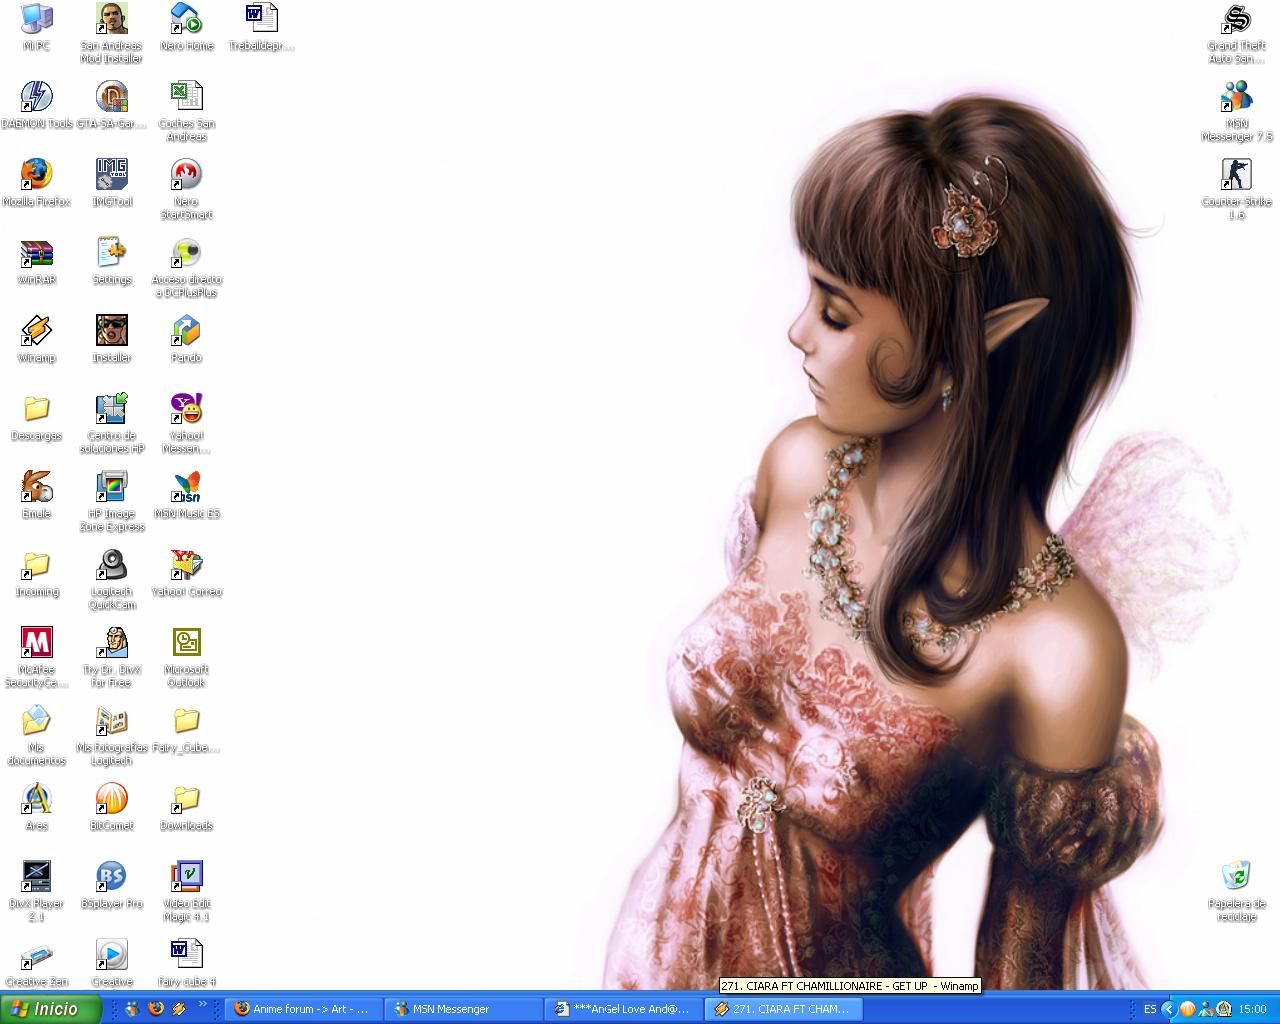Image resolution: width=1280 pixels, height=1024 pixels.
Task: Switch to Anime forum Firefox taskbar button
Action: [303, 1009]
